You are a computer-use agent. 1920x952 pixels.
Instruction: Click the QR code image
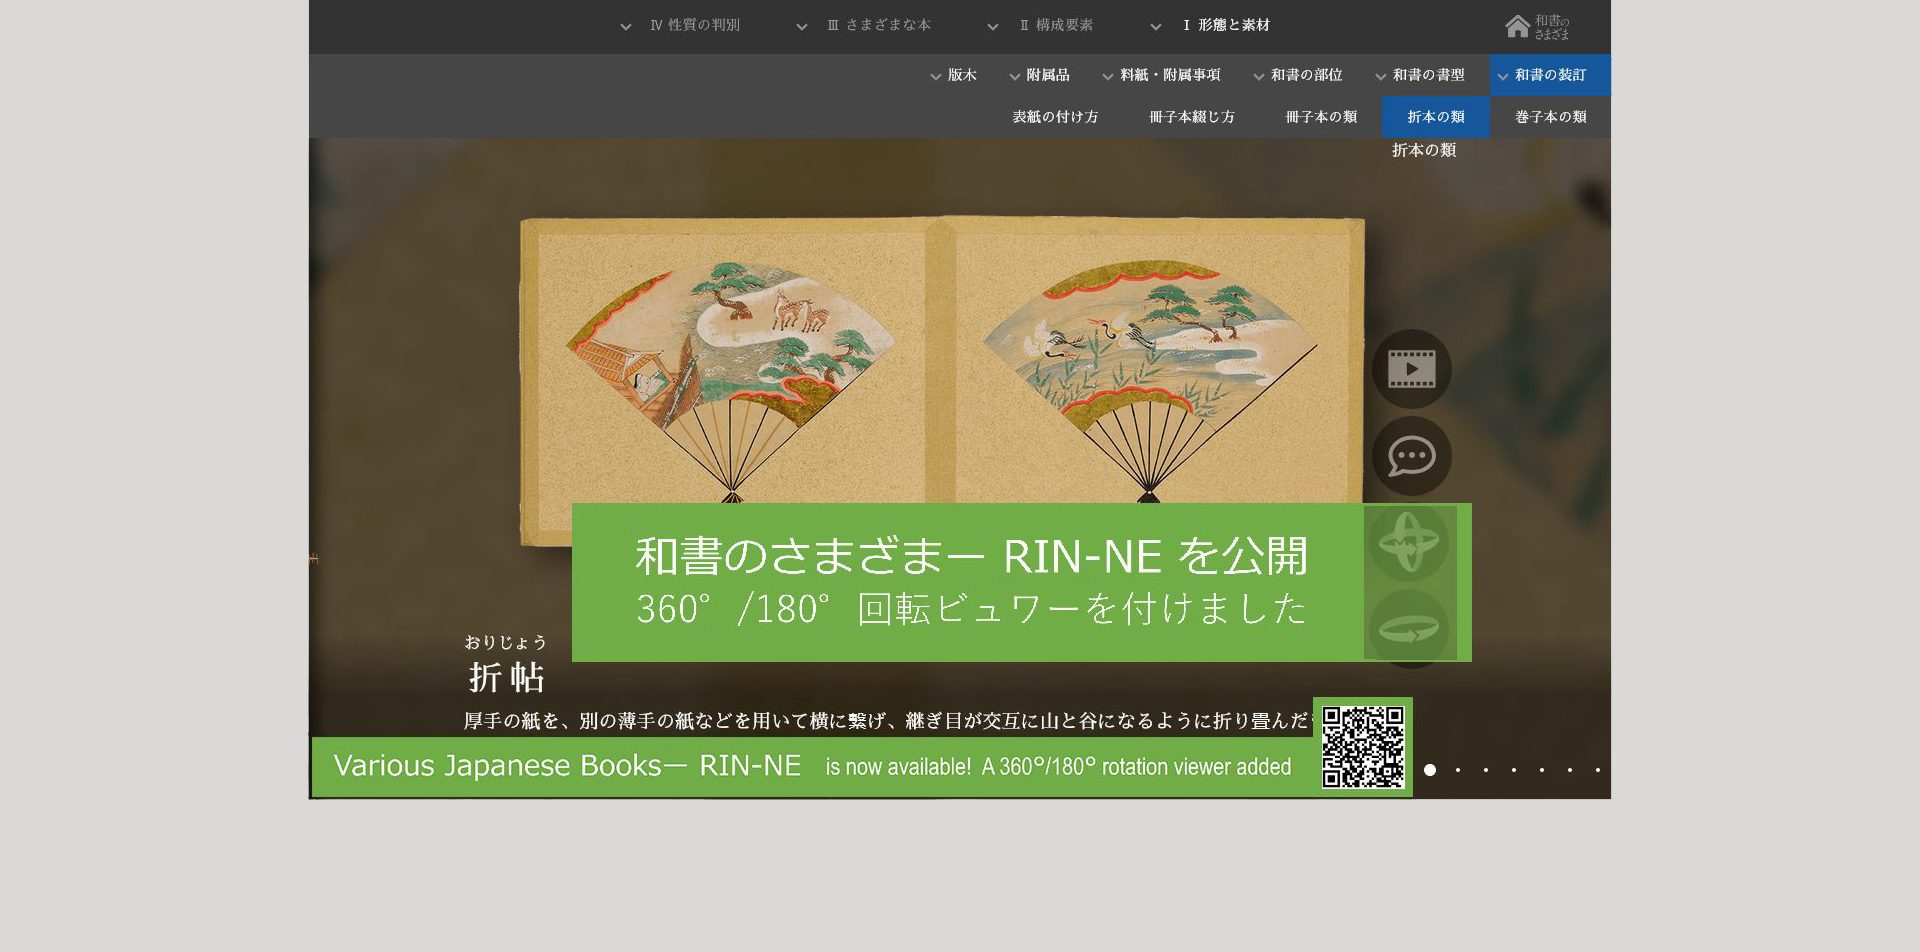click(x=1362, y=747)
